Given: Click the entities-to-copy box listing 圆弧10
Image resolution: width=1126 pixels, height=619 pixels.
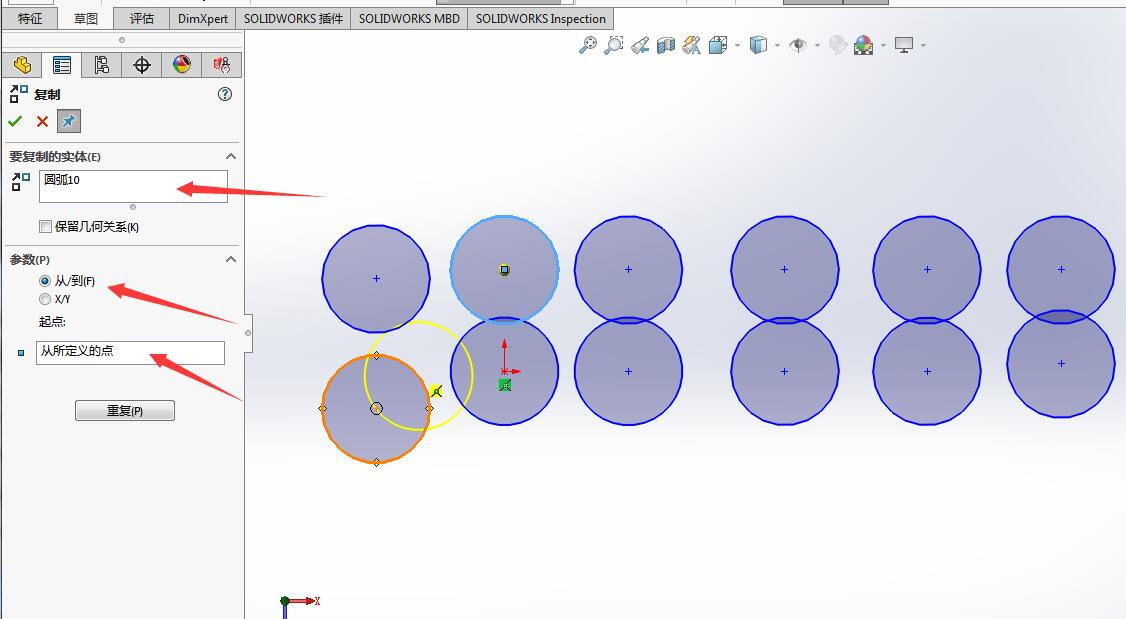Looking at the screenshot, I should click(x=134, y=187).
